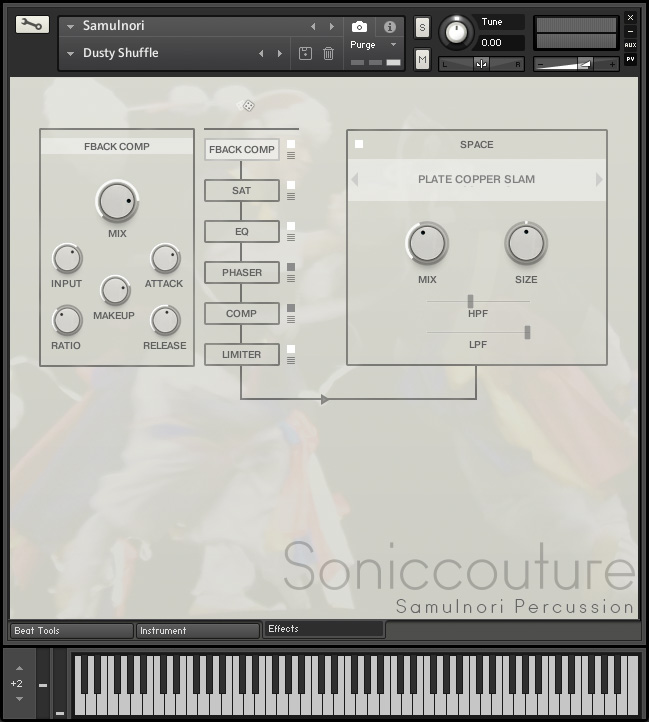Select the LIMITER effect slot
Viewport: 649px width, 722px height.
pos(242,355)
